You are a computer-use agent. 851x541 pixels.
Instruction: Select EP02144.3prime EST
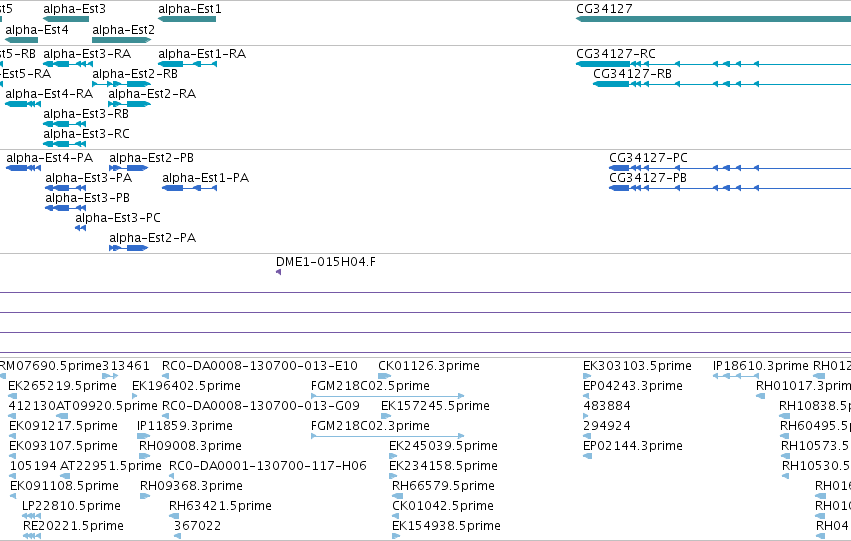(587, 455)
